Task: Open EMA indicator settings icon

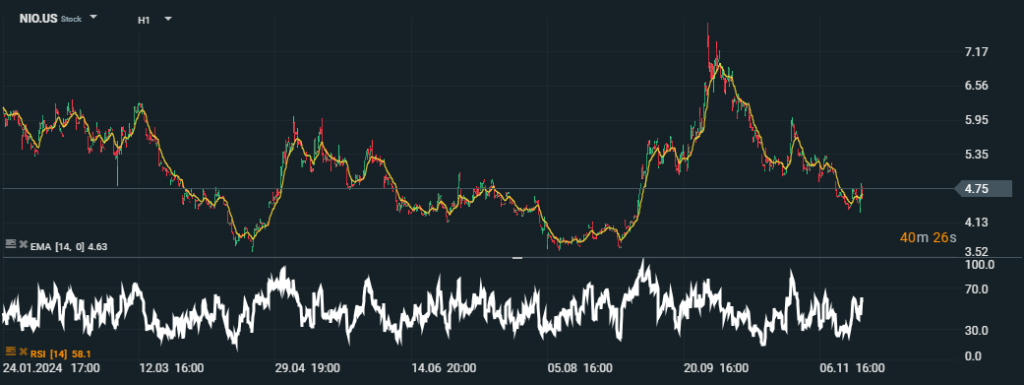Action: (x=10, y=243)
